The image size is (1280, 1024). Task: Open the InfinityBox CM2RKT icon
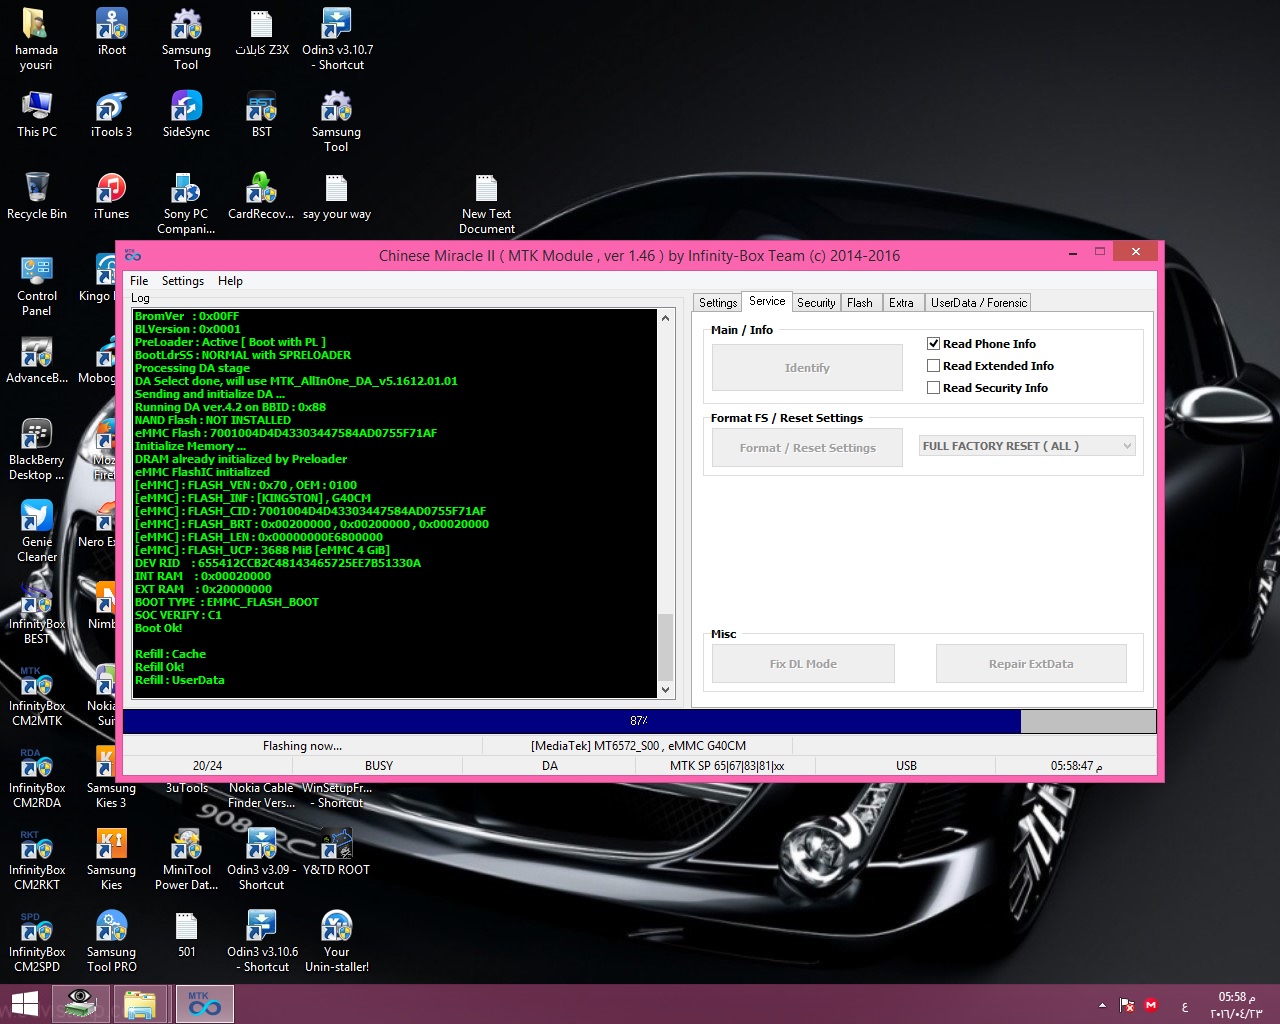37,859
